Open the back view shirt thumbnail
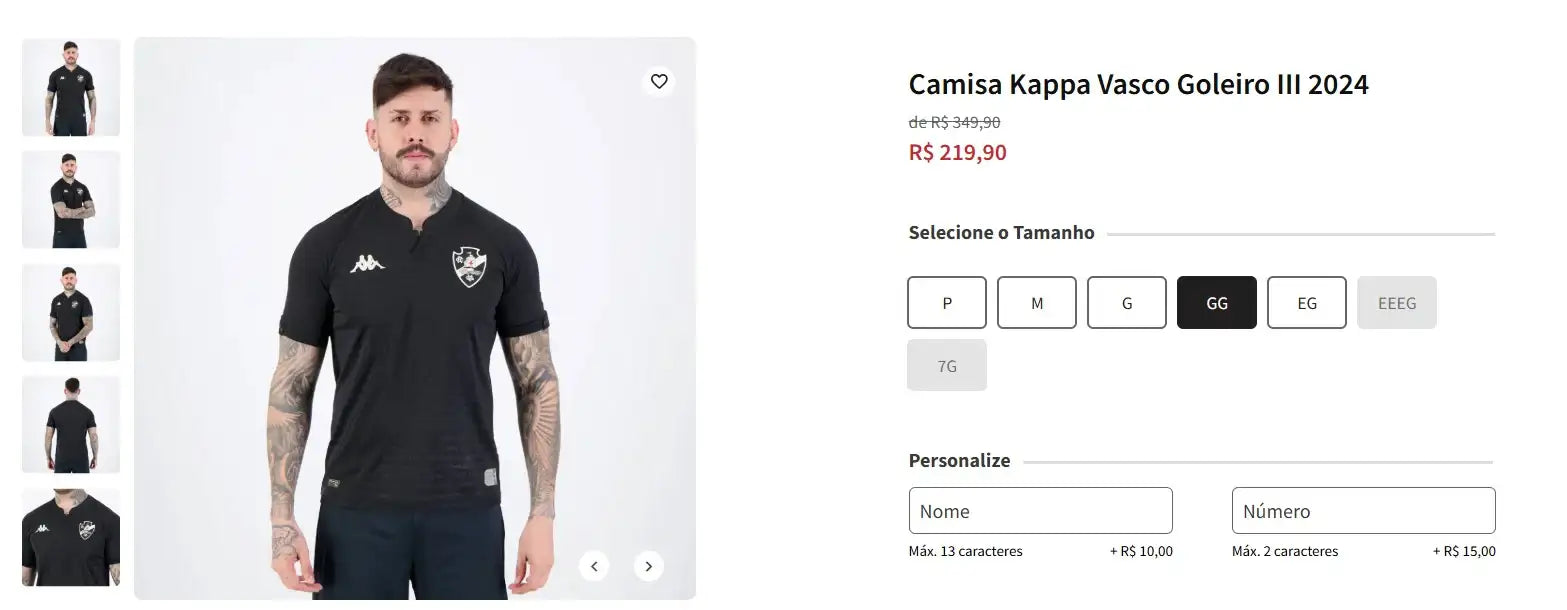The image size is (1567, 610). (70, 423)
